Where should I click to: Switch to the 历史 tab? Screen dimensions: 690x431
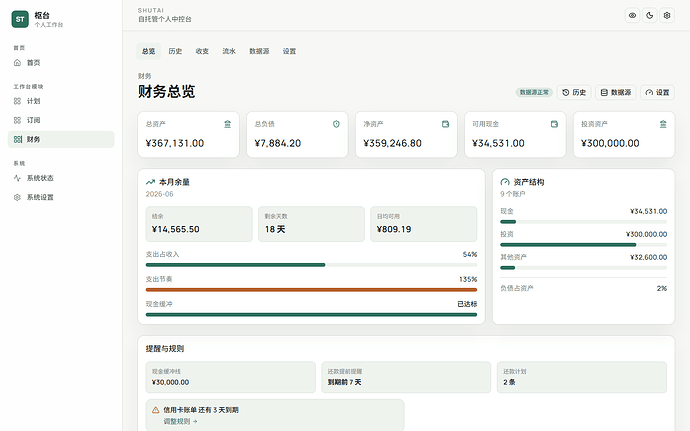[x=175, y=51]
